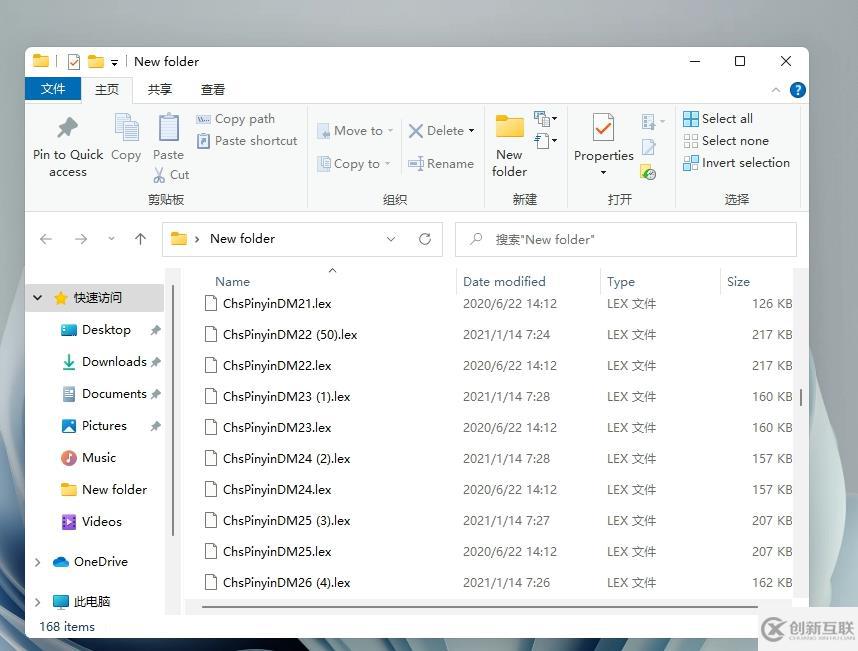Screen dimensions: 858x651
Task: Click inside the search 'New folder' box
Action: (x=626, y=239)
